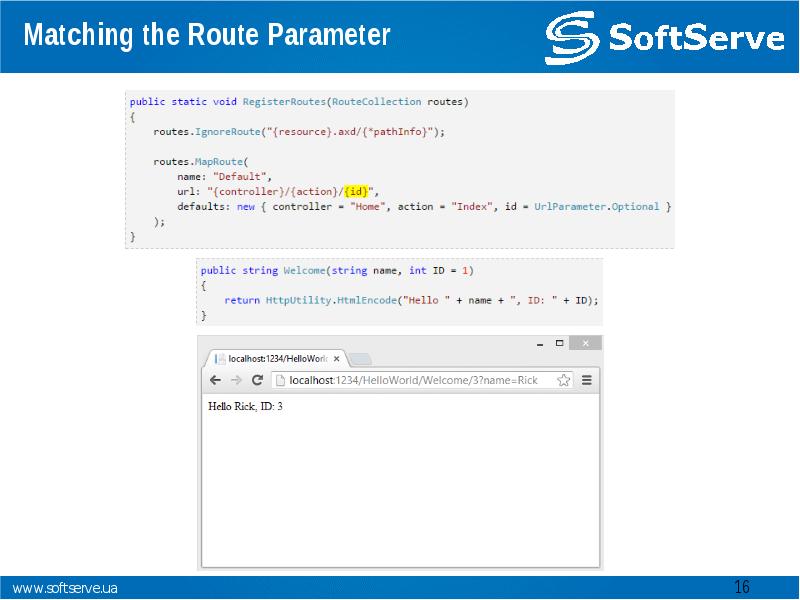Screen dimensions: 800x600
Task: Reload the localhost page
Action: pyautogui.click(x=257, y=380)
